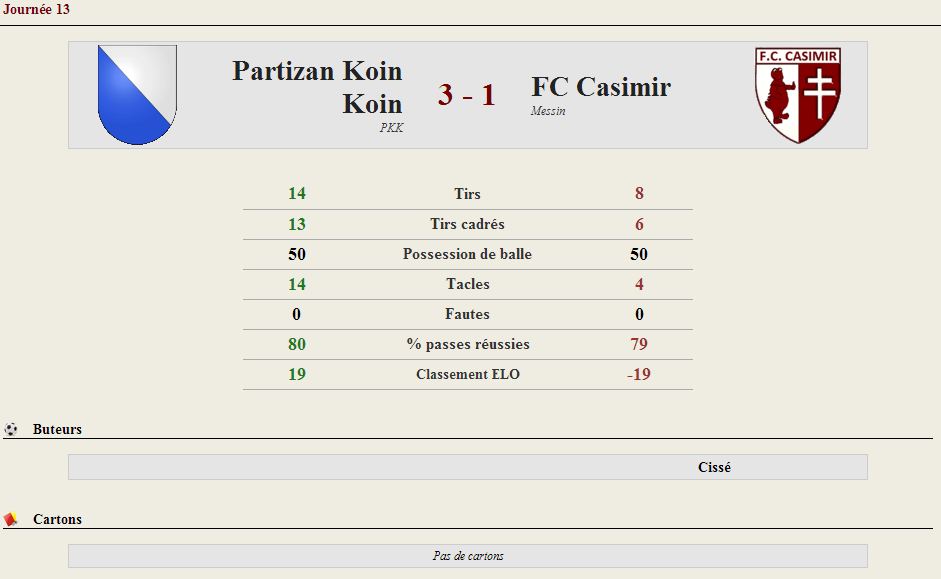Click the F.C. Casimir club crest
Image resolution: width=941 pixels, height=579 pixels.
click(798, 95)
